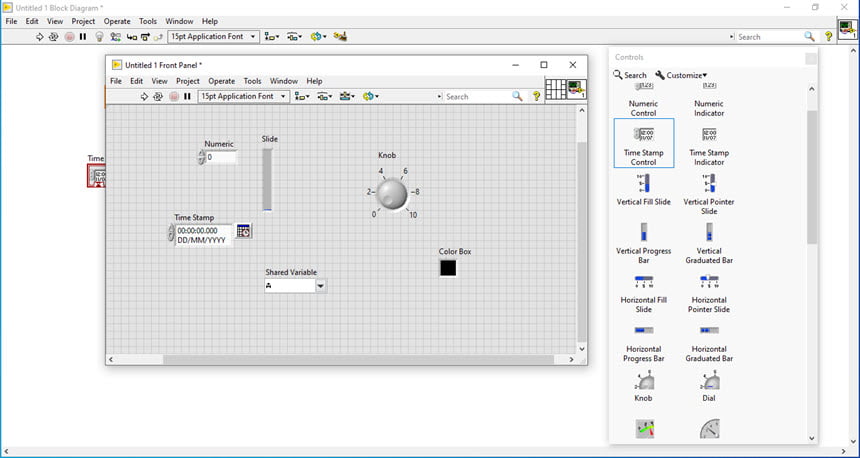Click Step Over icon in Block Diagram
Image resolution: width=860 pixels, height=458 pixels.
[145, 37]
